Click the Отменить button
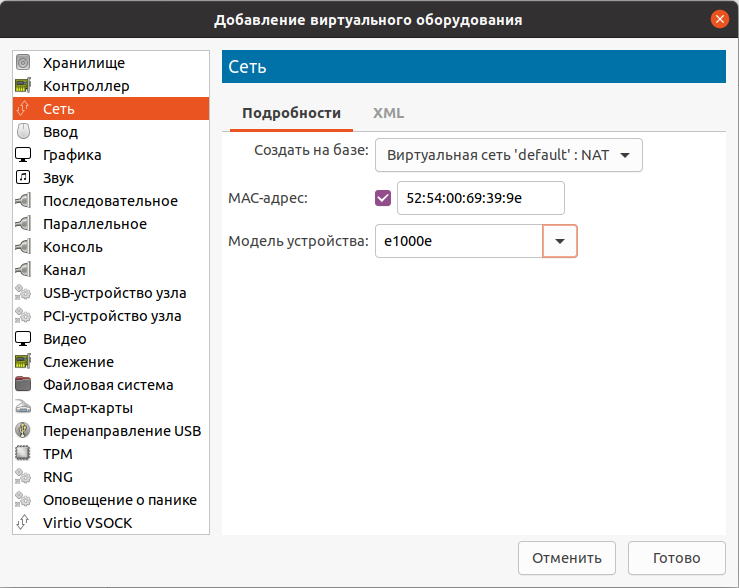Screen dimensions: 739x588 [567, 558]
